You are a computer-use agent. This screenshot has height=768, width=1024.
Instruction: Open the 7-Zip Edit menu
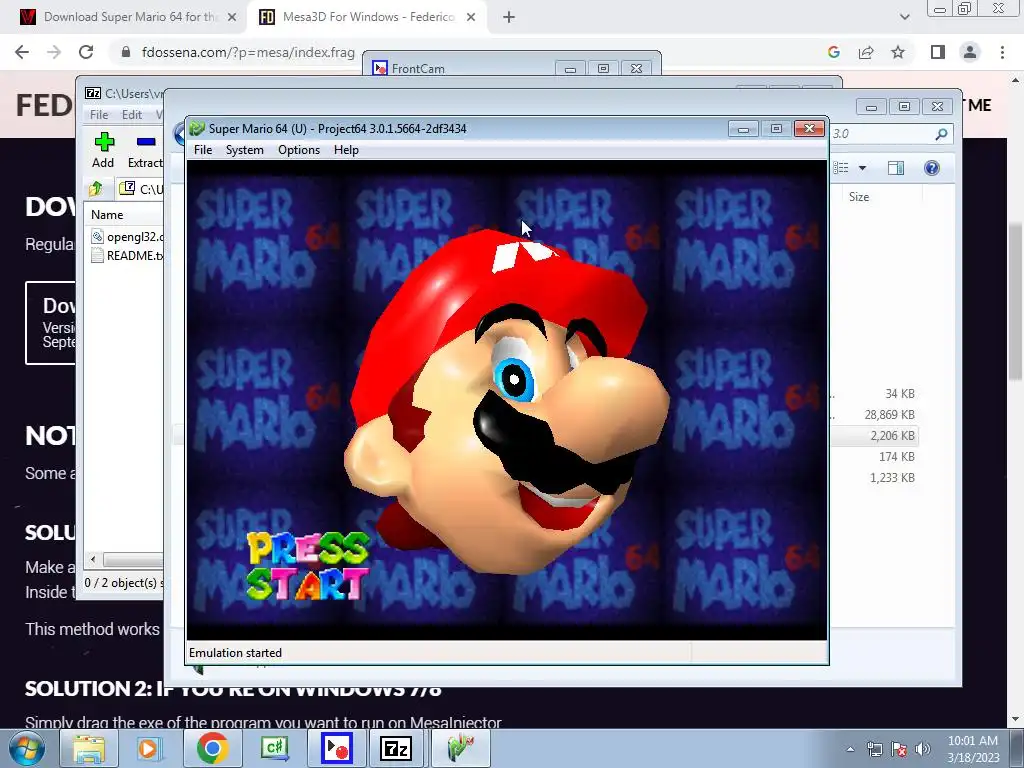[x=131, y=114]
